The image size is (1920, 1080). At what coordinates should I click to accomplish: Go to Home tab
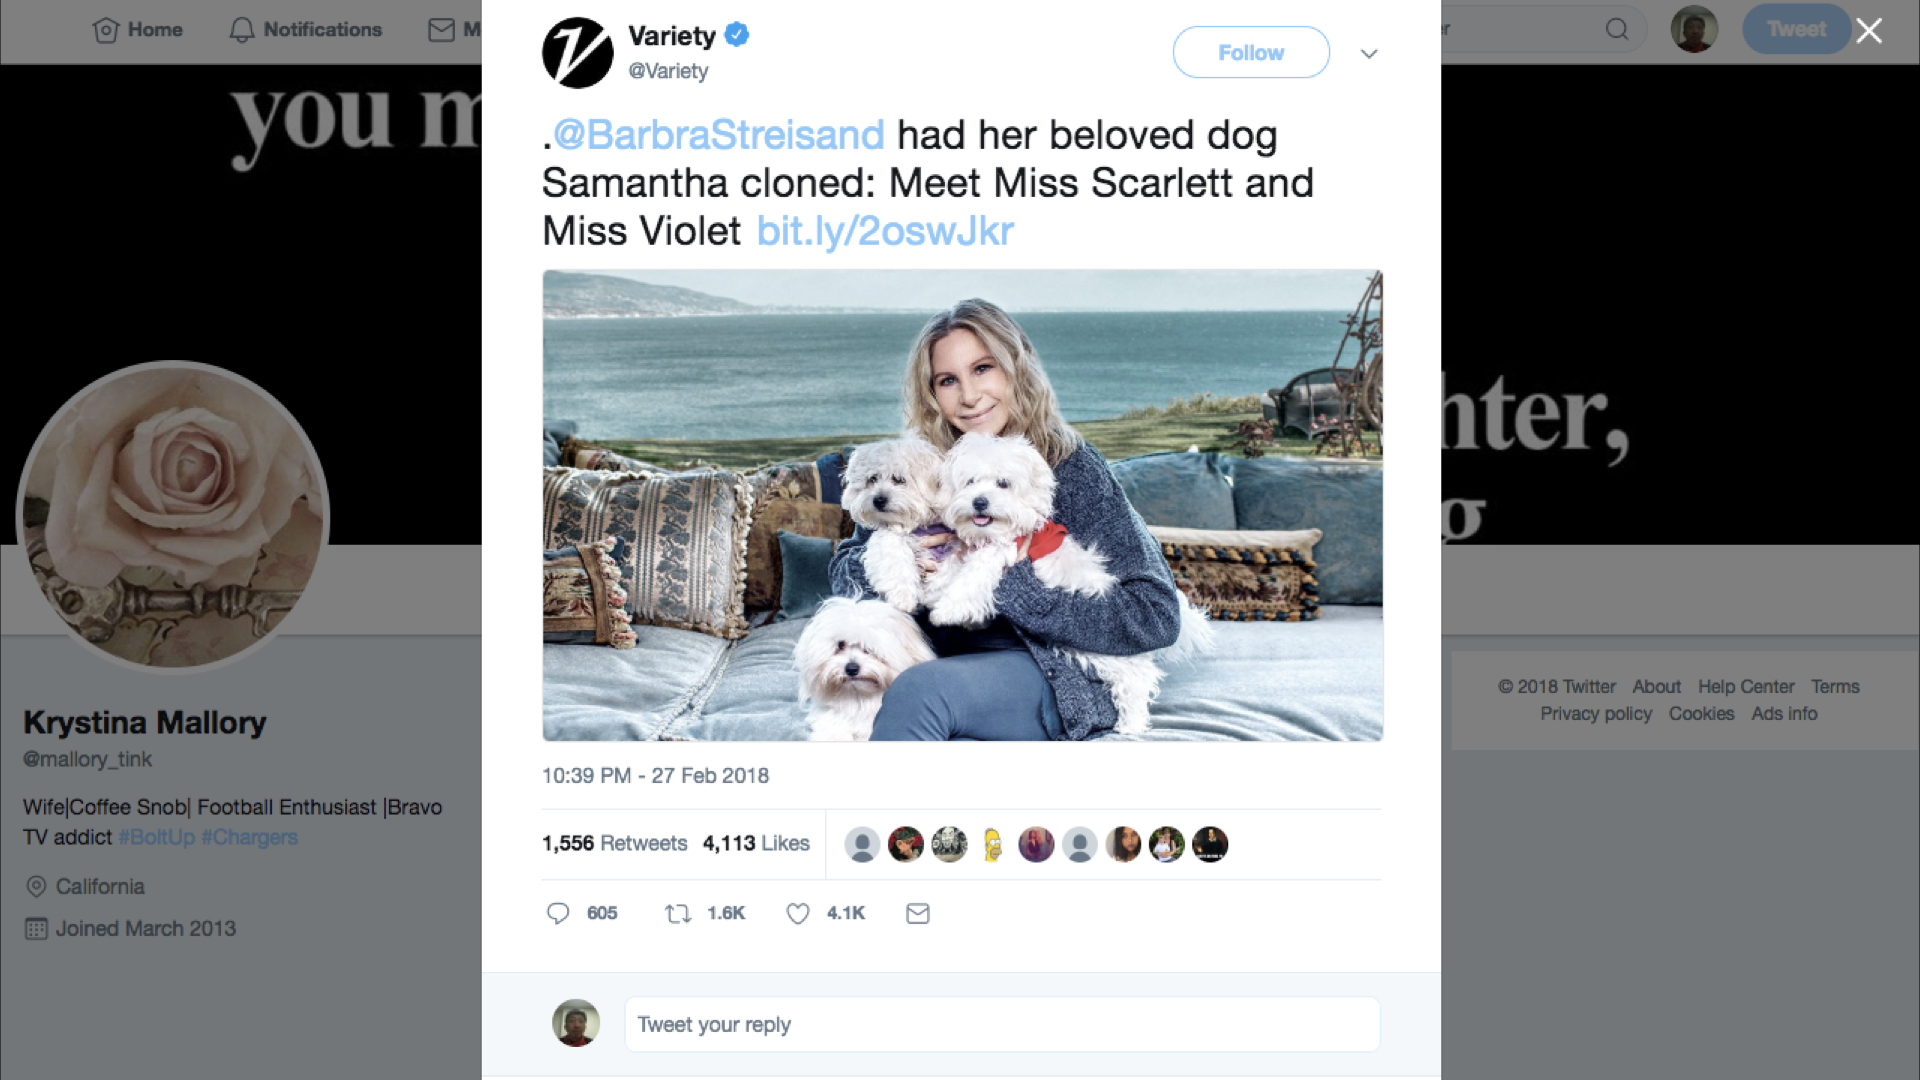pos(137,30)
